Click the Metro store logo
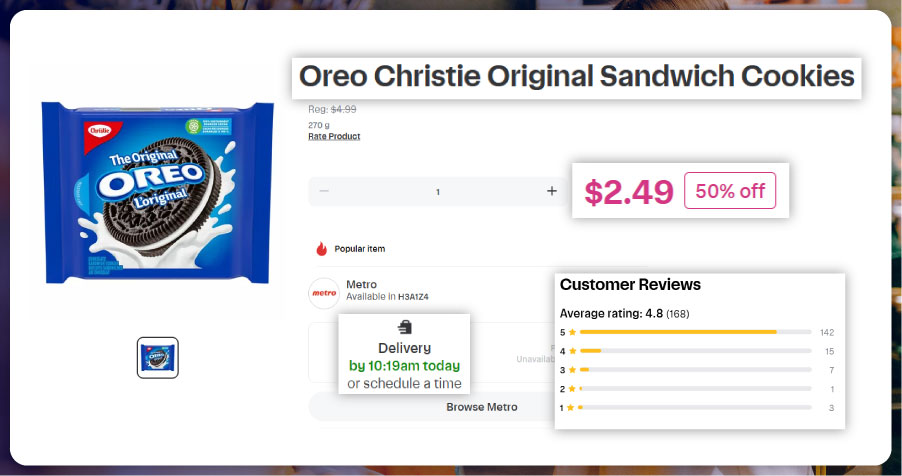This screenshot has width=902, height=476. point(324,293)
